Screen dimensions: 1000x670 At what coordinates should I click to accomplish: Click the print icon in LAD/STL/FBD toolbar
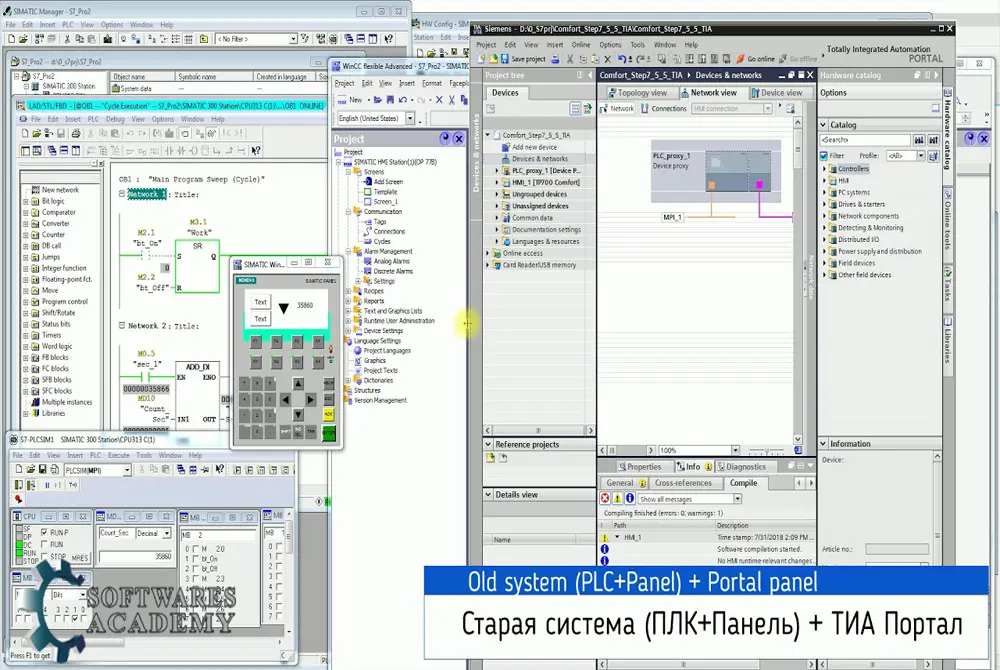click(76, 133)
